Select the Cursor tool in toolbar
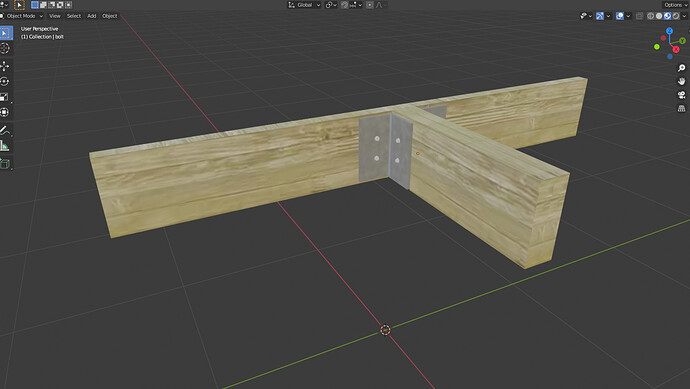The image size is (690, 389). [5, 48]
